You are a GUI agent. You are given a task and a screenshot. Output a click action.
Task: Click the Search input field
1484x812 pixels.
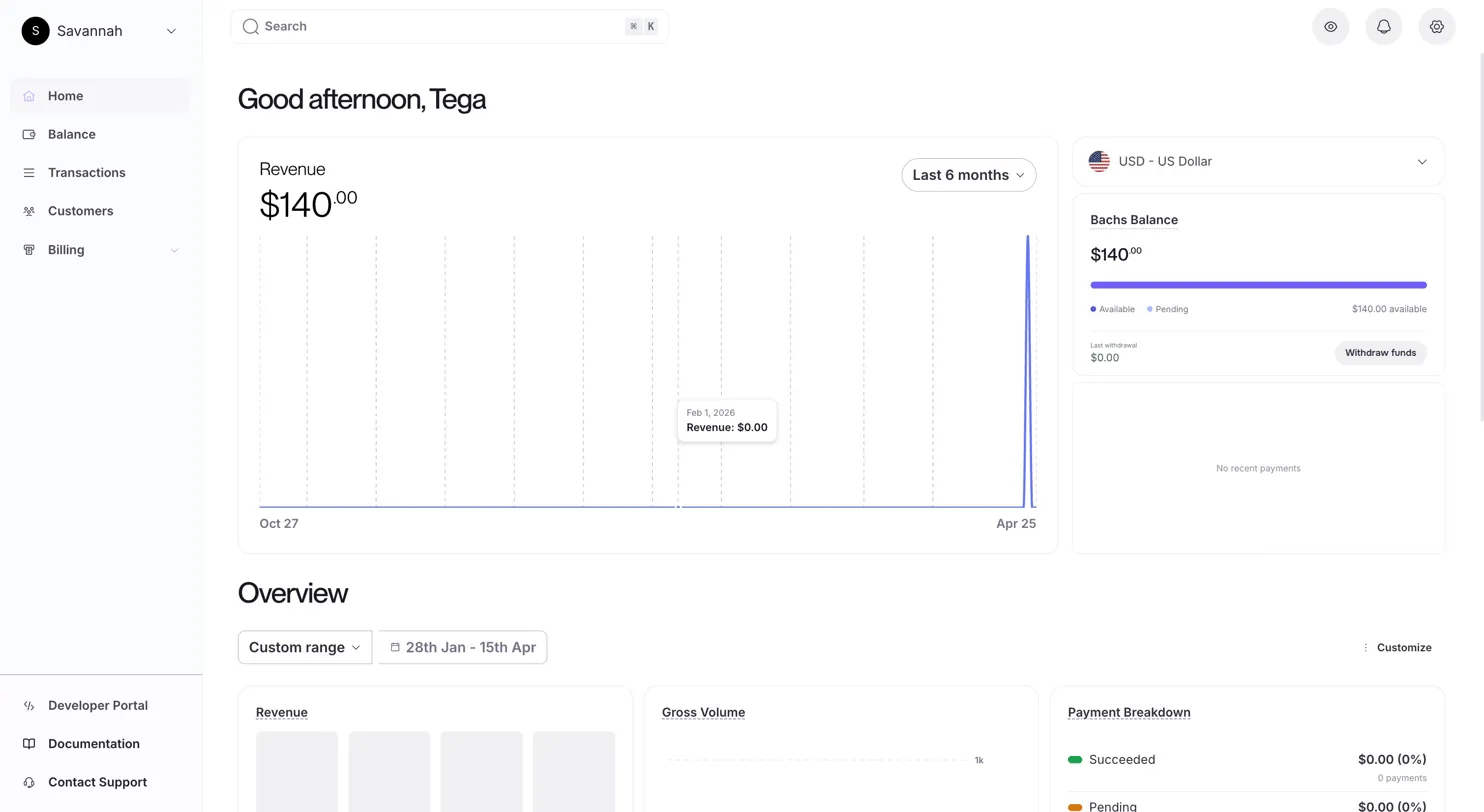coord(449,27)
